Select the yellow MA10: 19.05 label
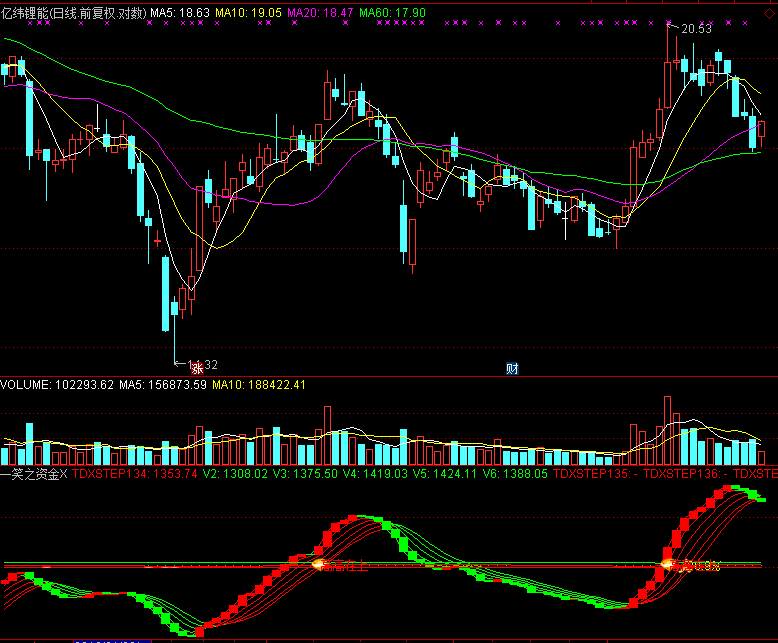The width and height of the screenshot is (778, 643). (250, 10)
